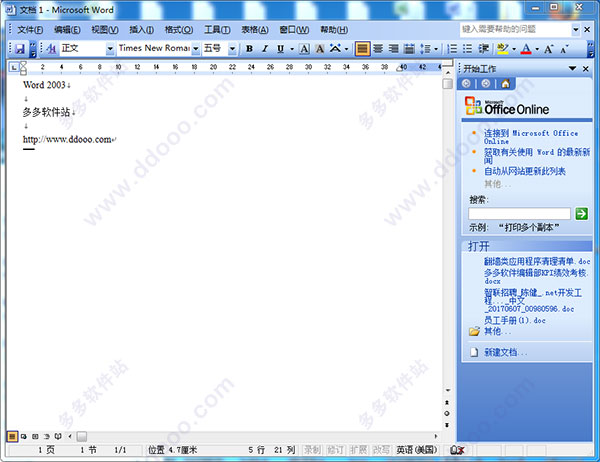
Task: Switch to Web Layout view icon
Action: point(24,436)
